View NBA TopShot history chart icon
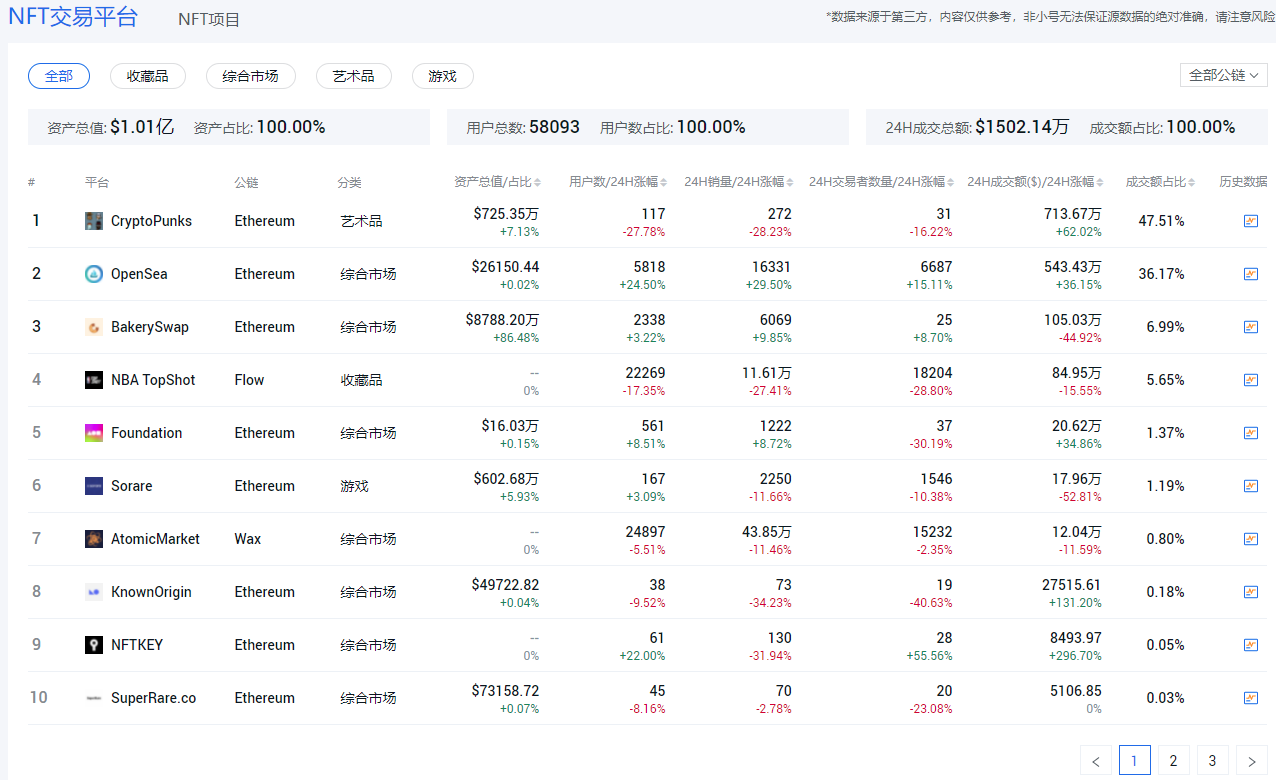The width and height of the screenshot is (1276, 780). coord(1250,380)
